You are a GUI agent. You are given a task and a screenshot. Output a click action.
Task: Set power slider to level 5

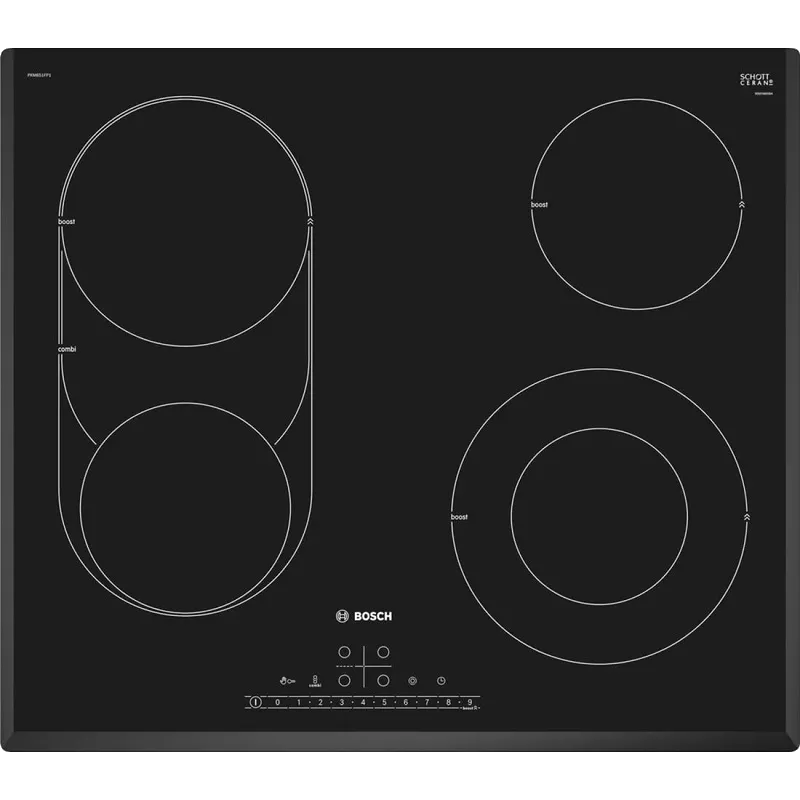click(x=384, y=703)
